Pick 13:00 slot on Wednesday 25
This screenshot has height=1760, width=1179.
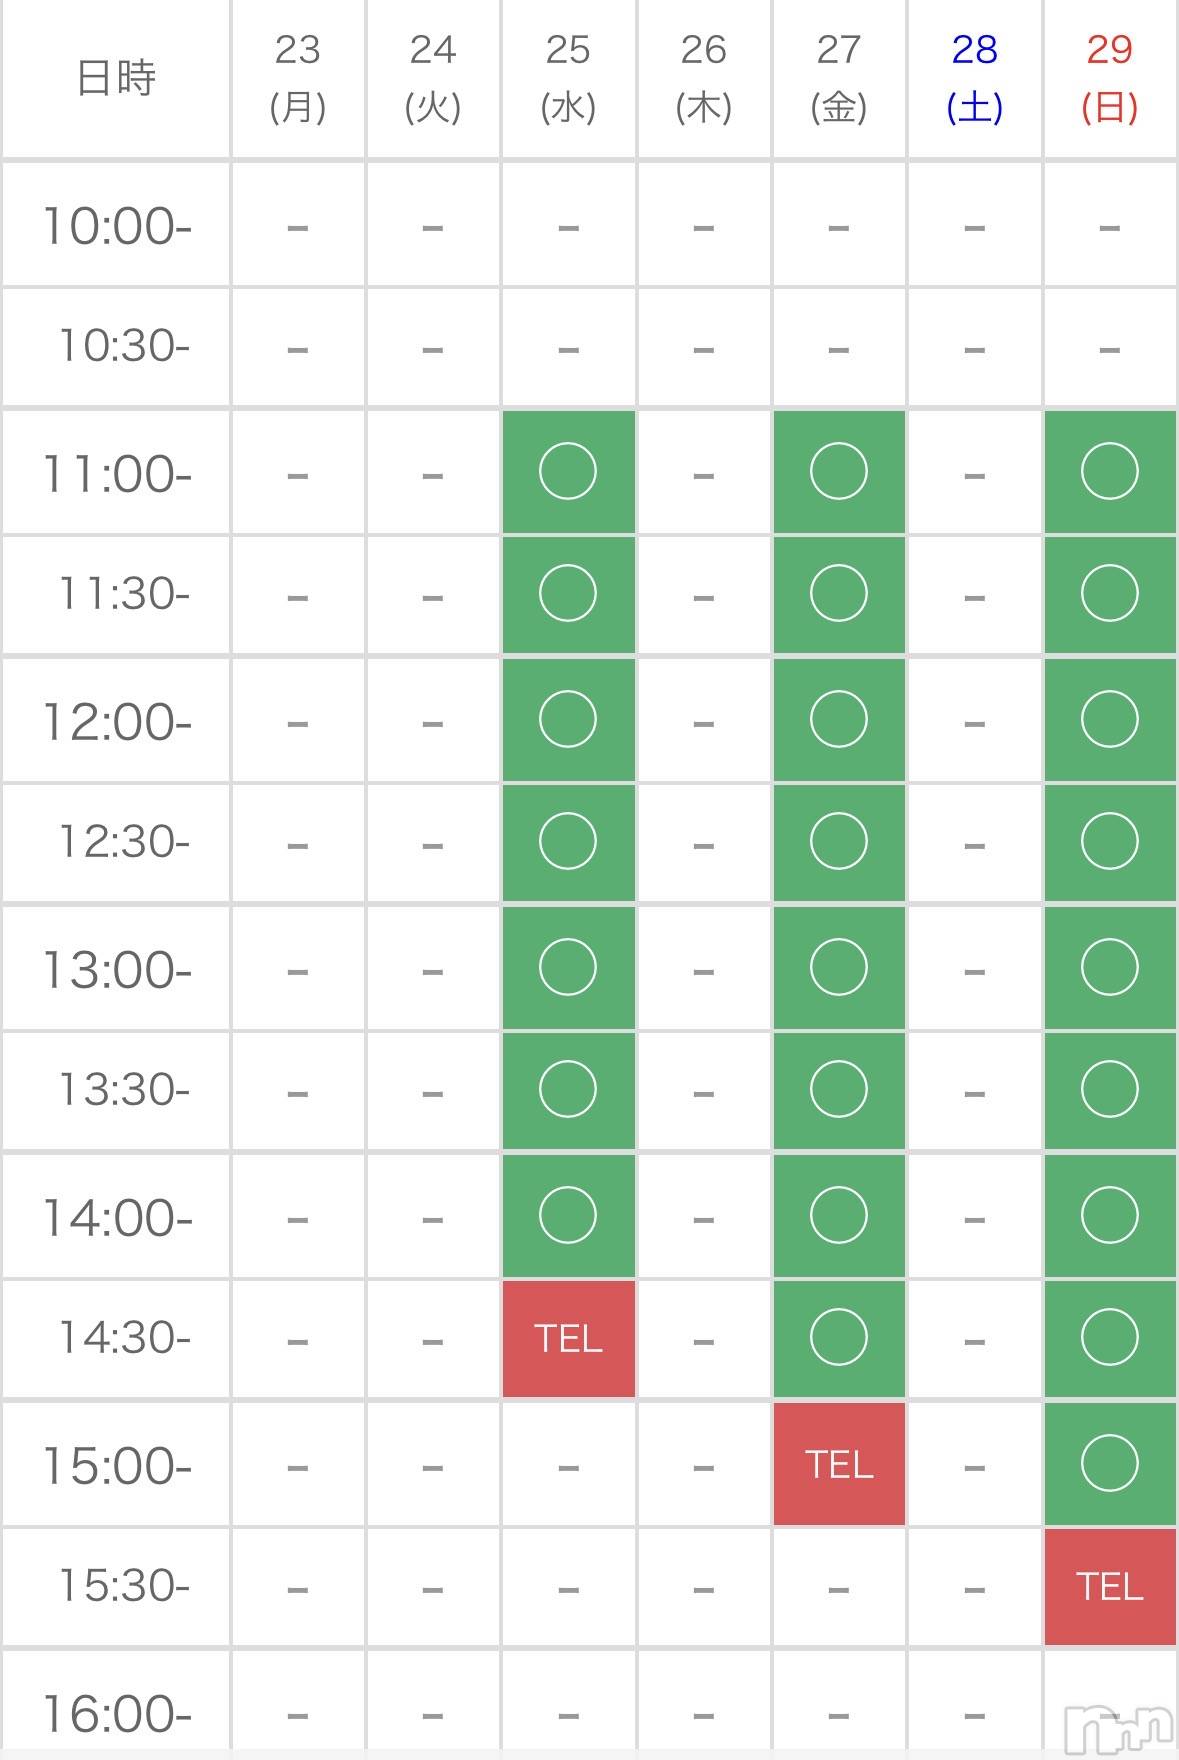(x=568, y=967)
